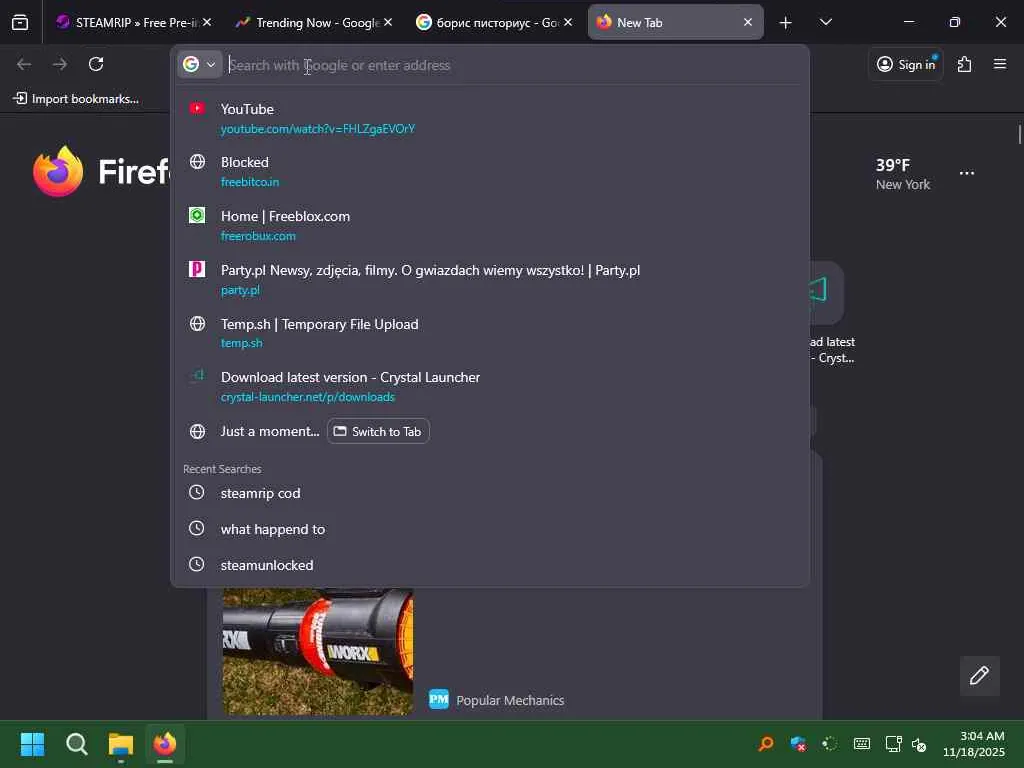Reload the current page
Screen dimensions: 1024x768
click(x=96, y=64)
